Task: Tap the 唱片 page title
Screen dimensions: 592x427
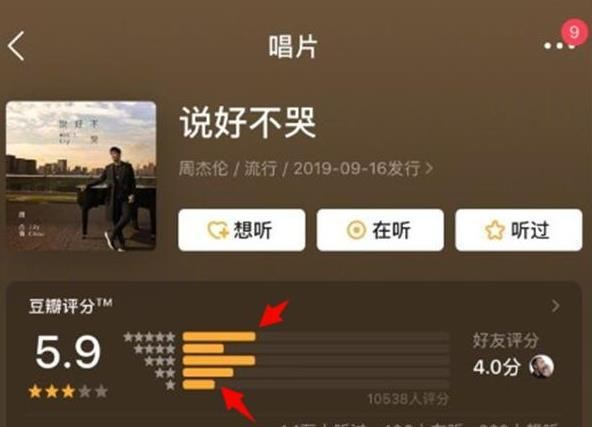Action: click(293, 46)
